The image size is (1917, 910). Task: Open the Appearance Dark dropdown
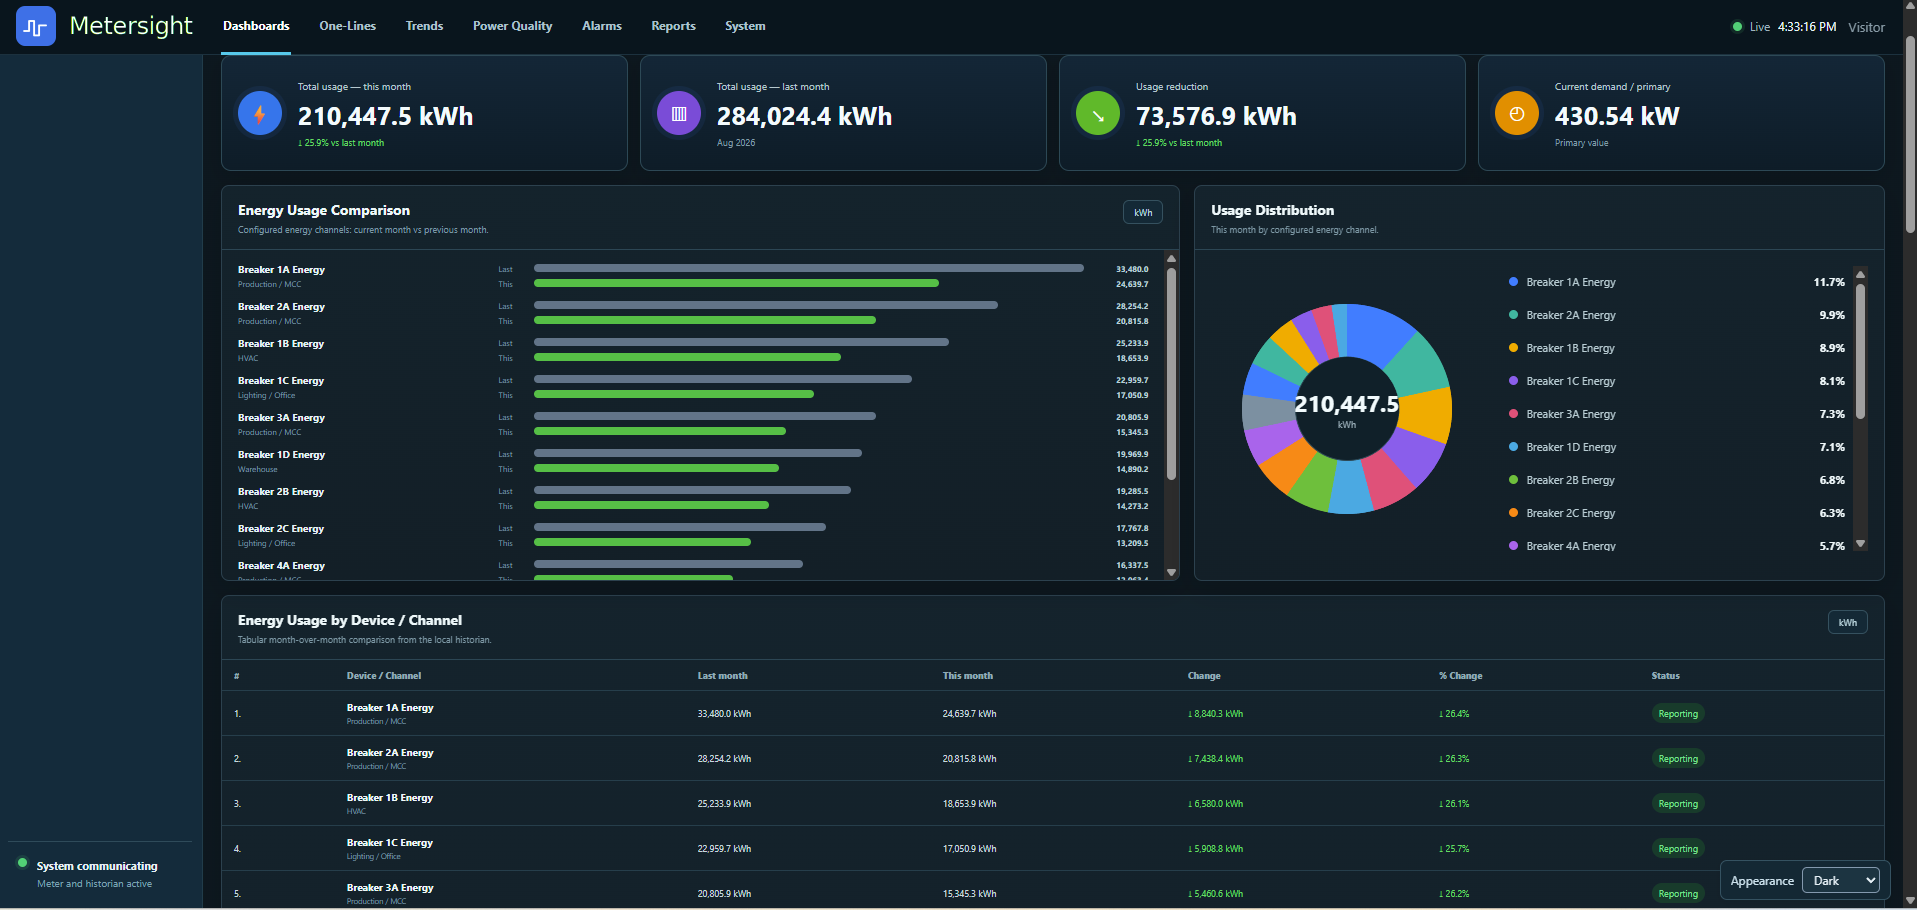coord(1840,881)
